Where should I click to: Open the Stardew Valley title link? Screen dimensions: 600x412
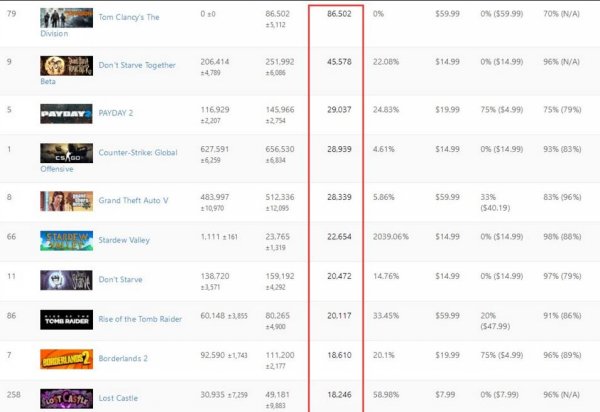126,240
